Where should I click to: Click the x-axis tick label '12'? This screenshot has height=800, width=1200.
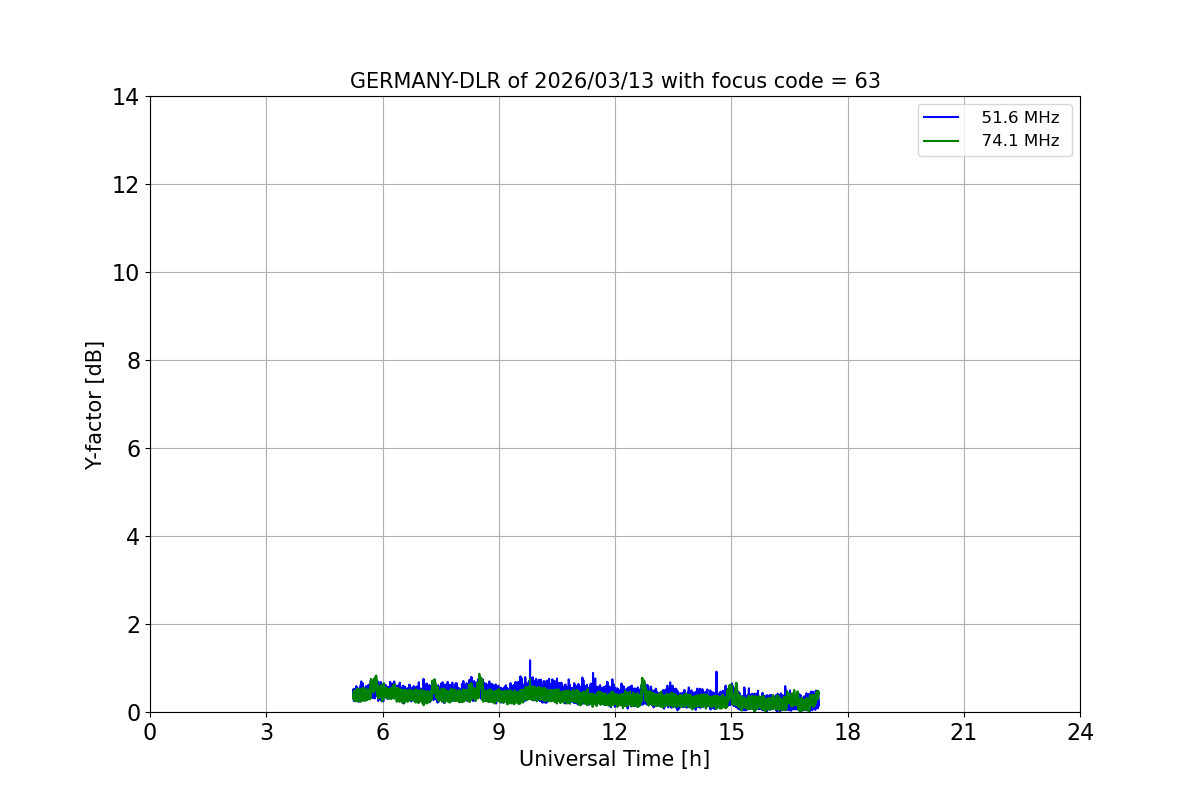[x=615, y=733]
